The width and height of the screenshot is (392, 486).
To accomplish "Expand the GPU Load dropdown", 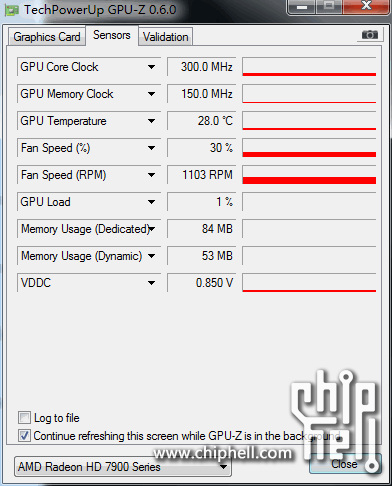I will [x=151, y=202].
